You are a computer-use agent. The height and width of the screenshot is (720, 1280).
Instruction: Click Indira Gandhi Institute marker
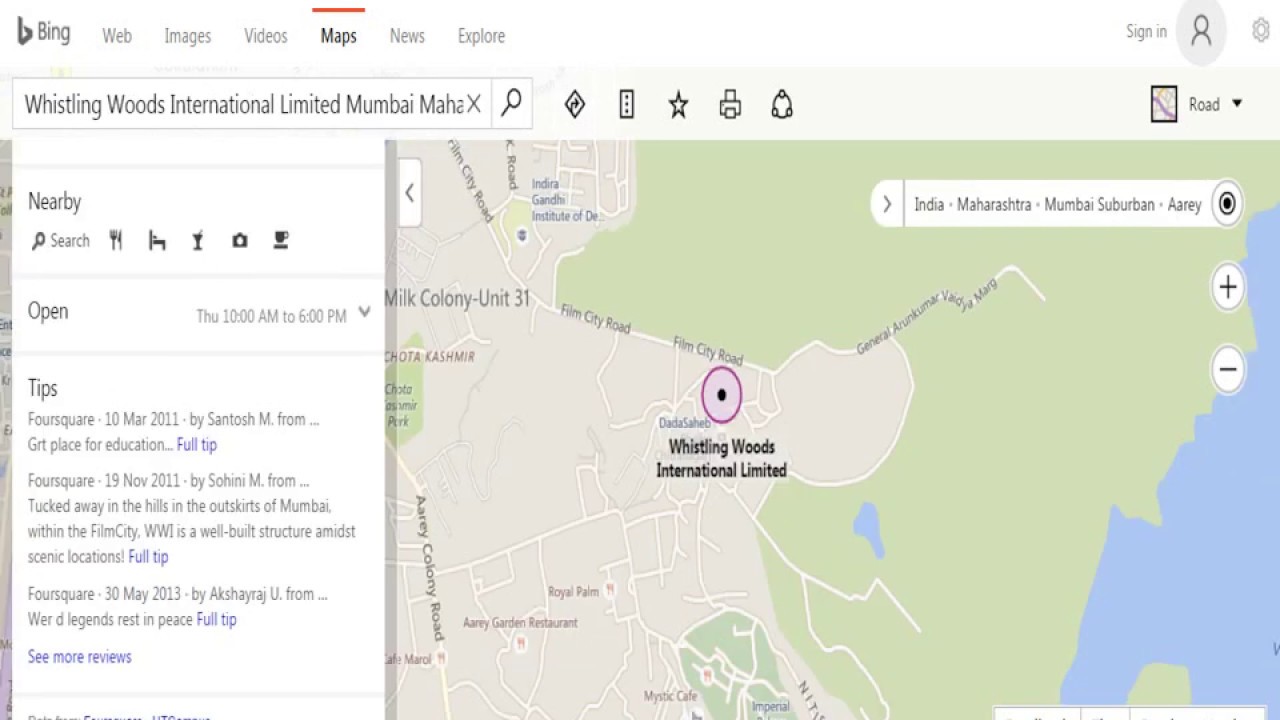point(521,236)
